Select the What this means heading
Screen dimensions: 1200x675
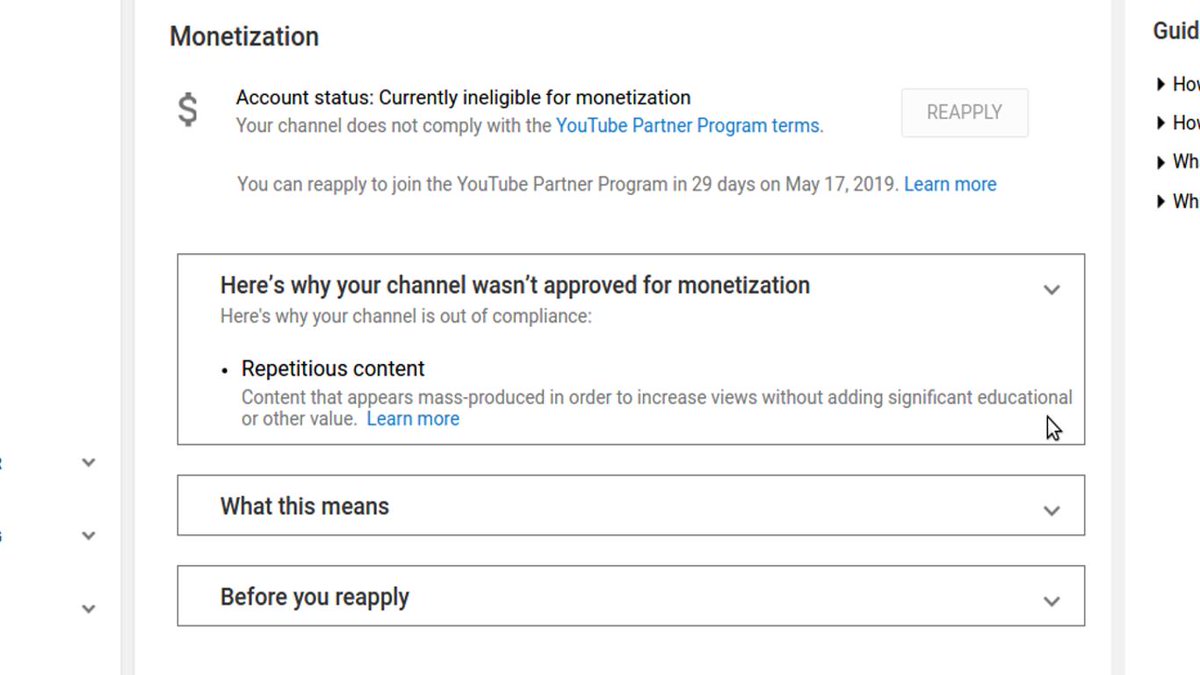click(305, 506)
